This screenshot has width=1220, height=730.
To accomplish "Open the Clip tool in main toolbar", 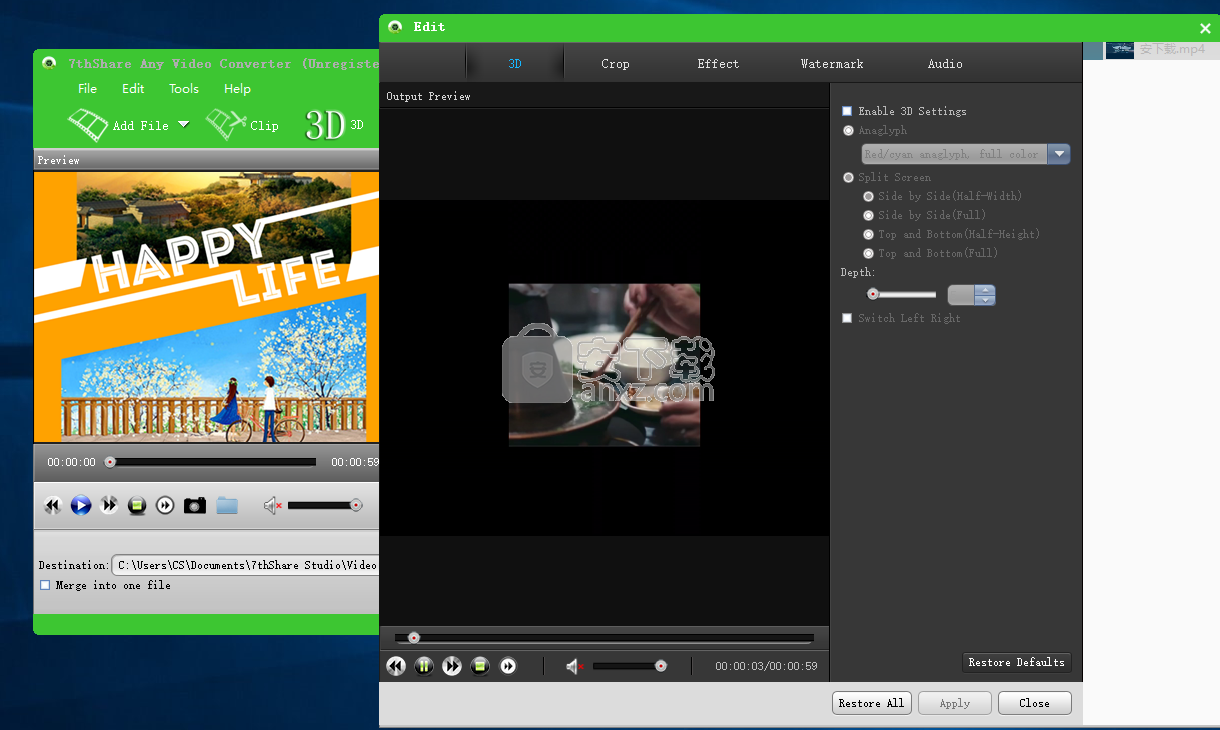I will (242, 125).
